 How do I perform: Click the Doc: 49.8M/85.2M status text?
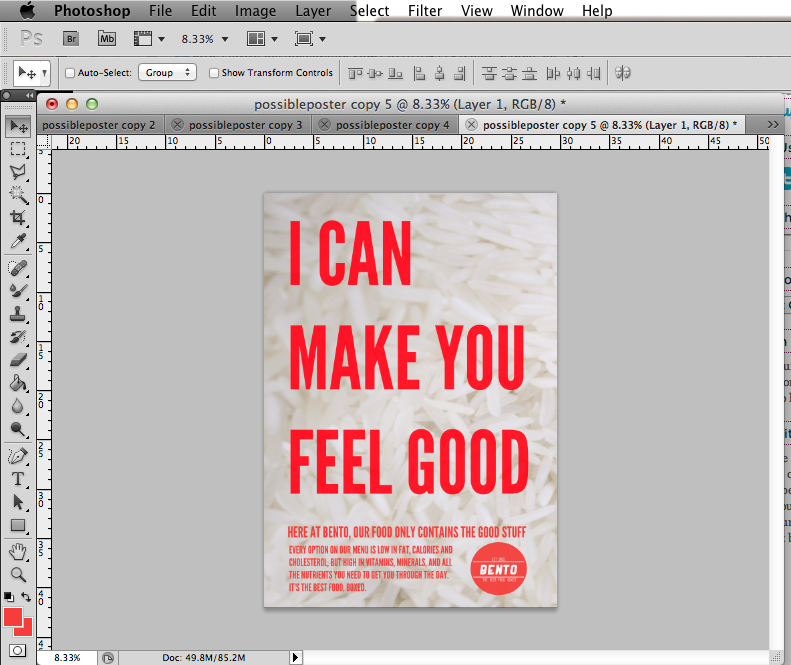pos(204,657)
